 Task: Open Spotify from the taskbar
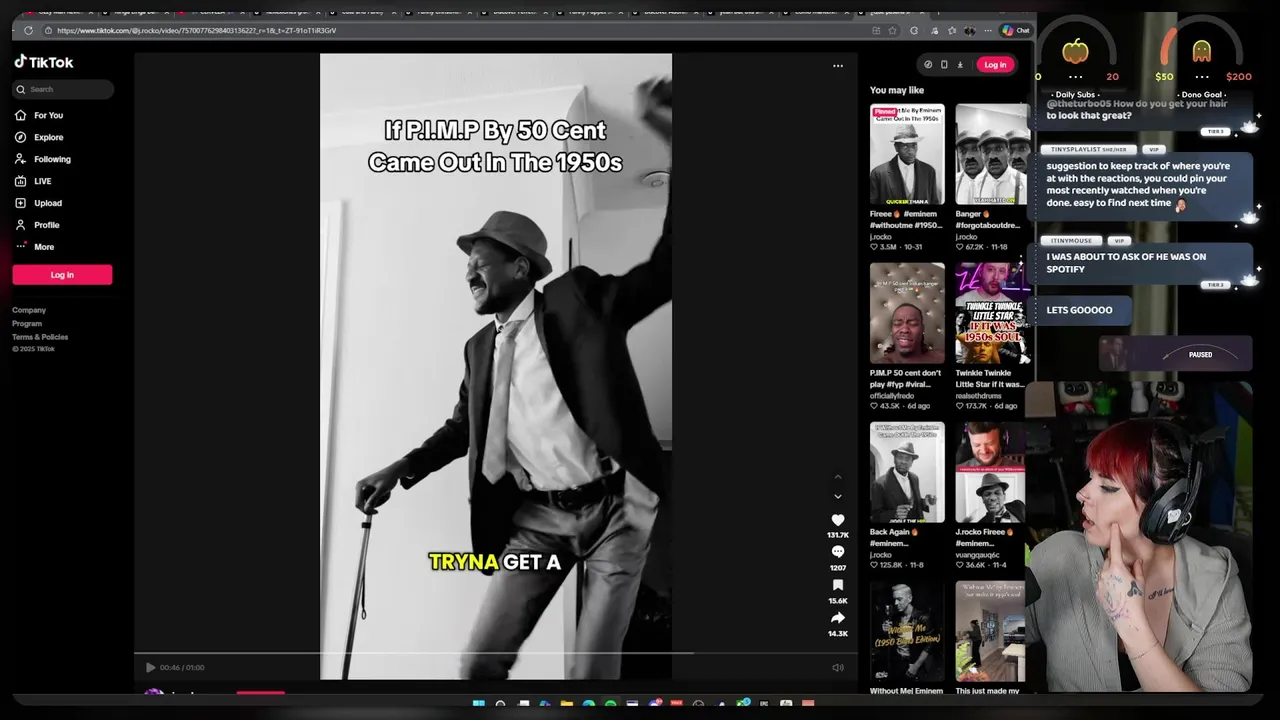[611, 703]
